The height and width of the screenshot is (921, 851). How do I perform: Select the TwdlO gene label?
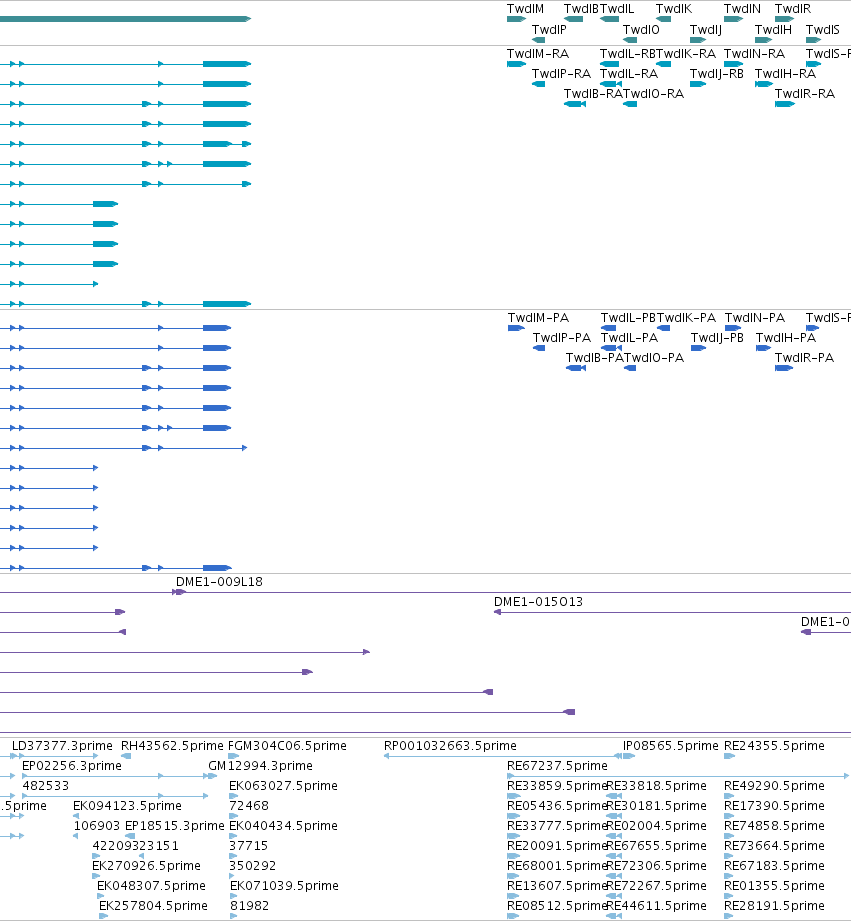pos(641,29)
